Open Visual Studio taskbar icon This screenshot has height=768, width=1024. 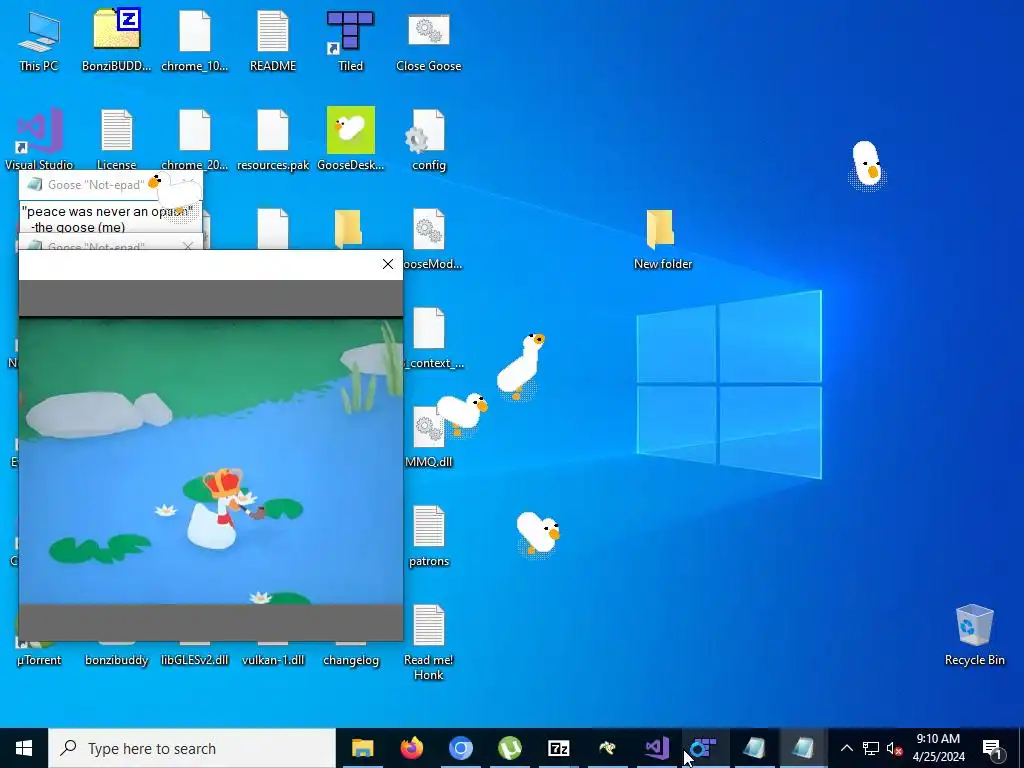656,748
